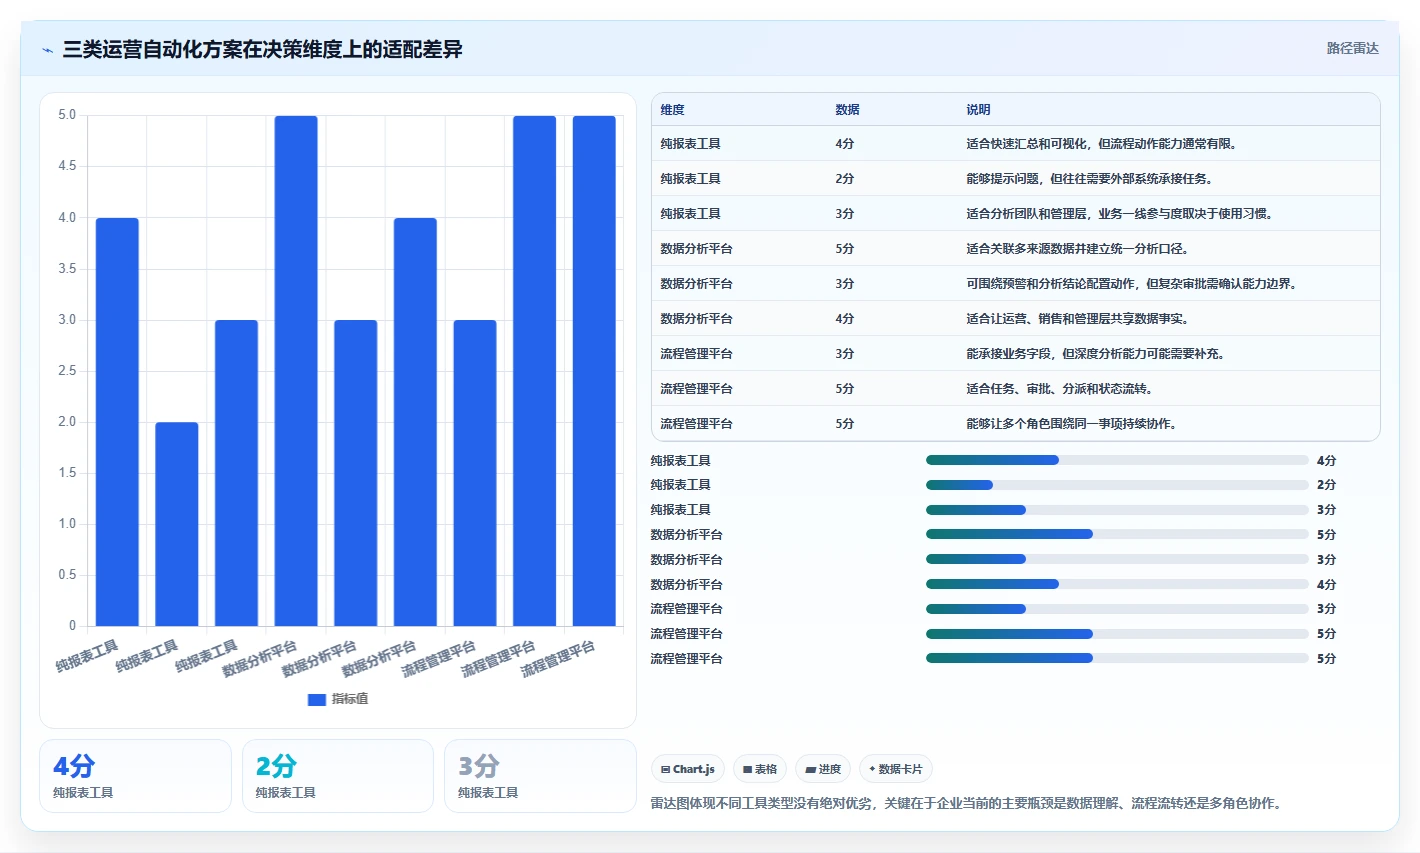Select the row 能够让多个角色围绕同一事项持续协作。
The width and height of the screenshot is (1420, 853).
(x=1016, y=424)
